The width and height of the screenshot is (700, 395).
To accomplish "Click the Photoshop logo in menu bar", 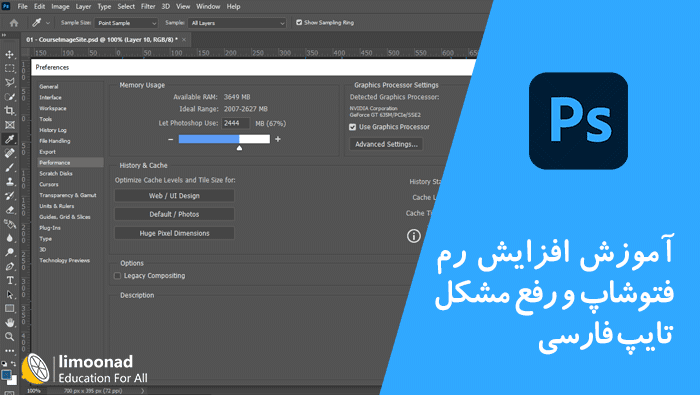I will [x=6, y=6].
